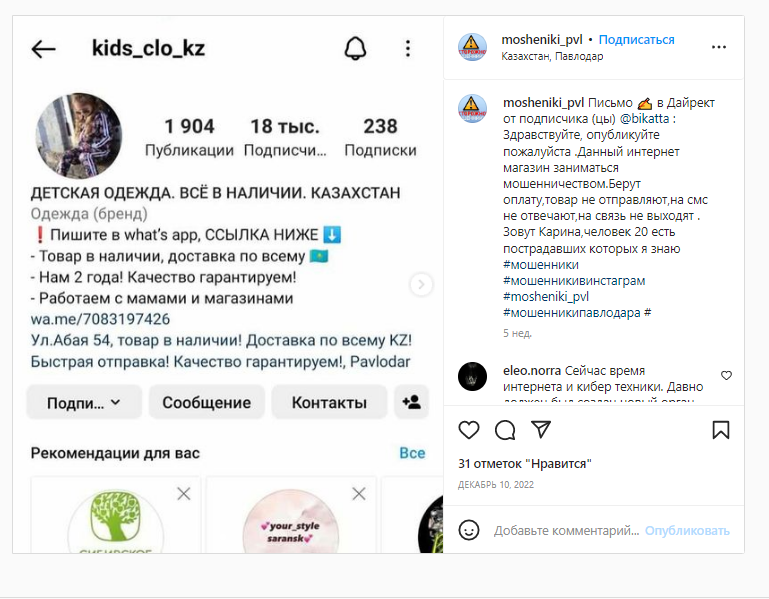Open the emoji picker smiley icon
769x599 pixels.
click(x=469, y=530)
